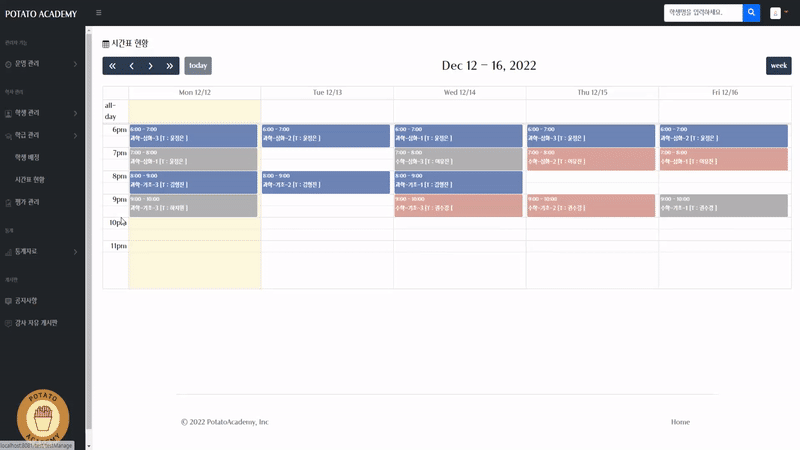The image size is (800, 450).
Task: Open Thursday 7:00-8:00 pink class event
Action: coord(591,159)
